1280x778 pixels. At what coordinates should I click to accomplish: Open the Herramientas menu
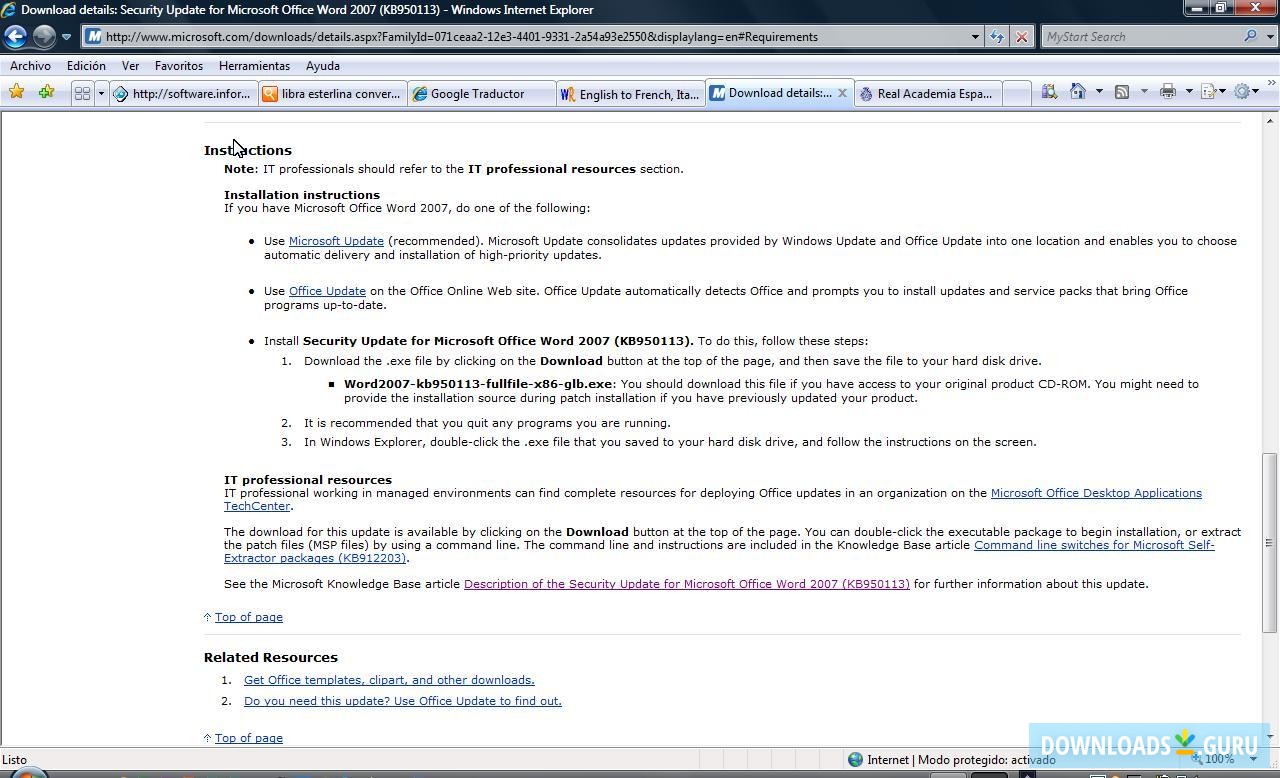(254, 66)
